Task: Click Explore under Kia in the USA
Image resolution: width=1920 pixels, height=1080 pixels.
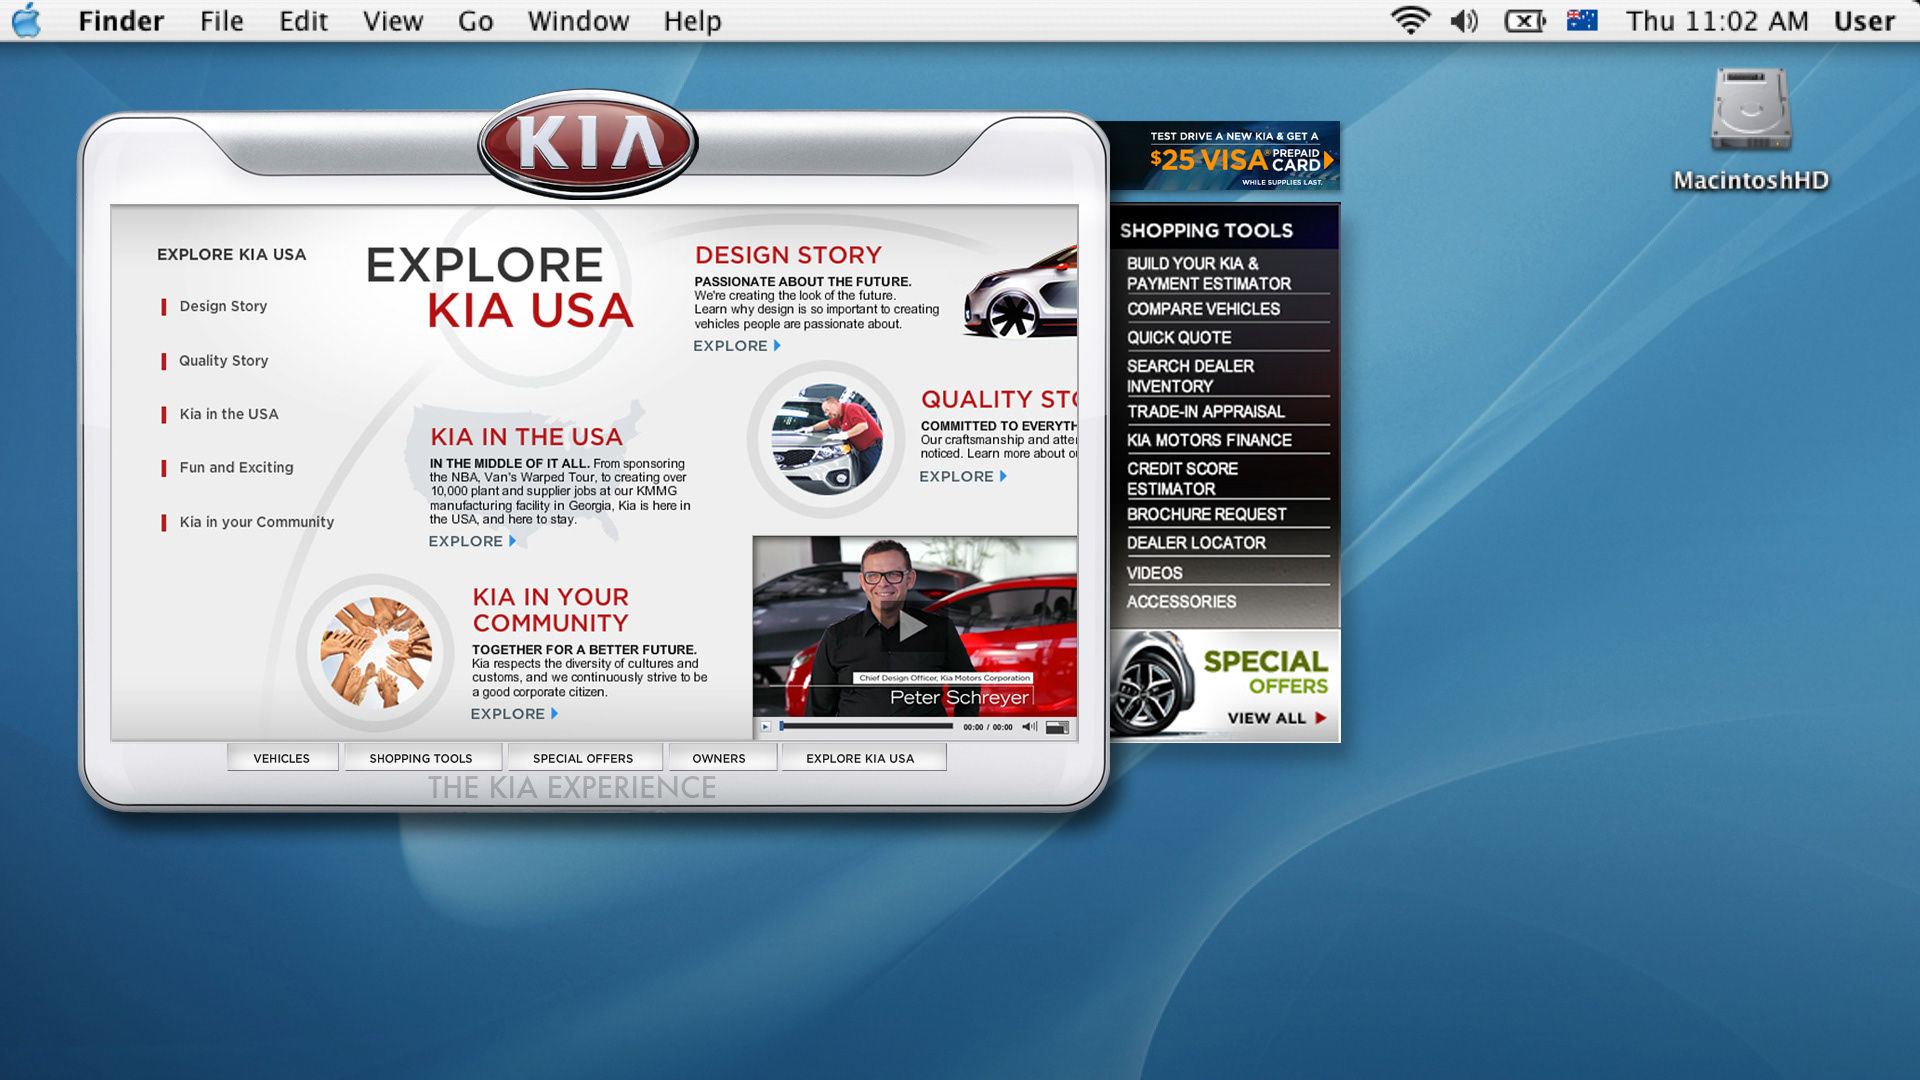Action: click(466, 541)
